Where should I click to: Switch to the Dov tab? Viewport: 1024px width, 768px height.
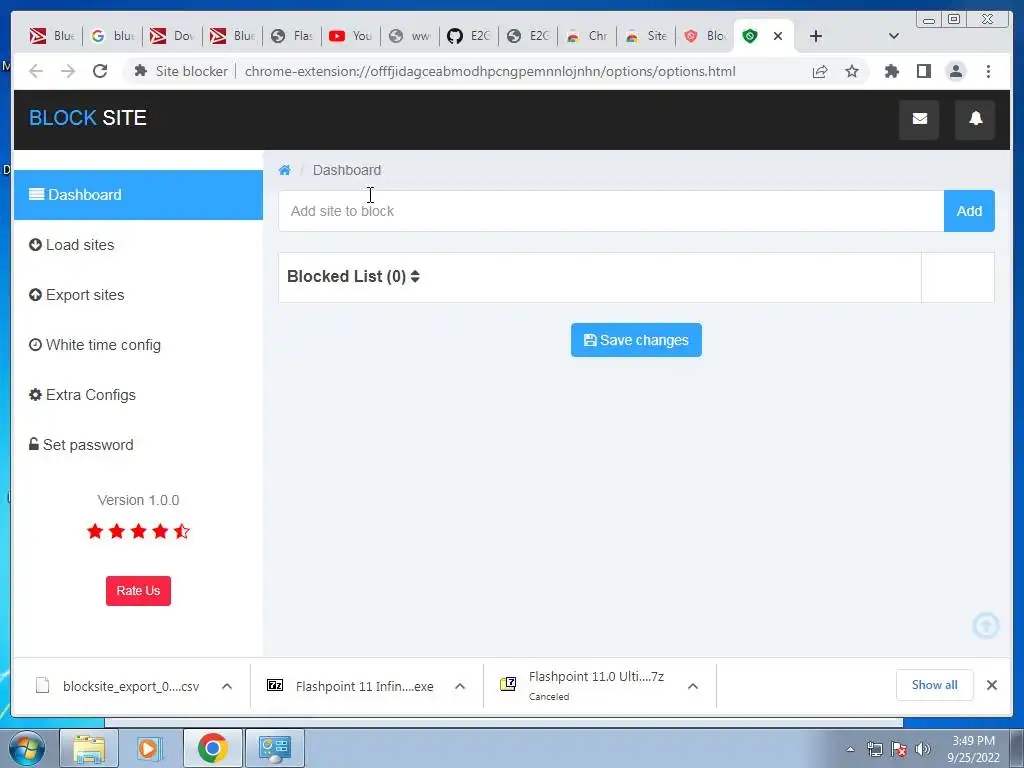tap(172, 36)
